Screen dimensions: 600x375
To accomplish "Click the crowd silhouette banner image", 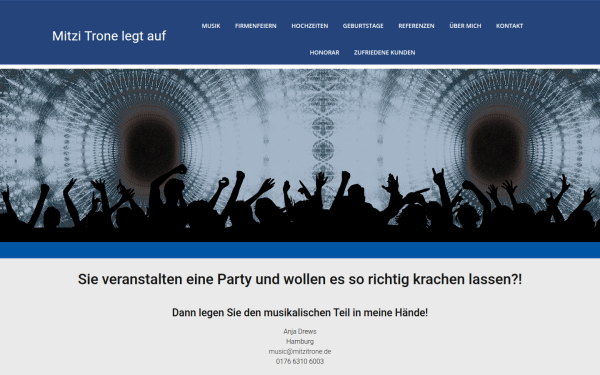I will click(300, 155).
